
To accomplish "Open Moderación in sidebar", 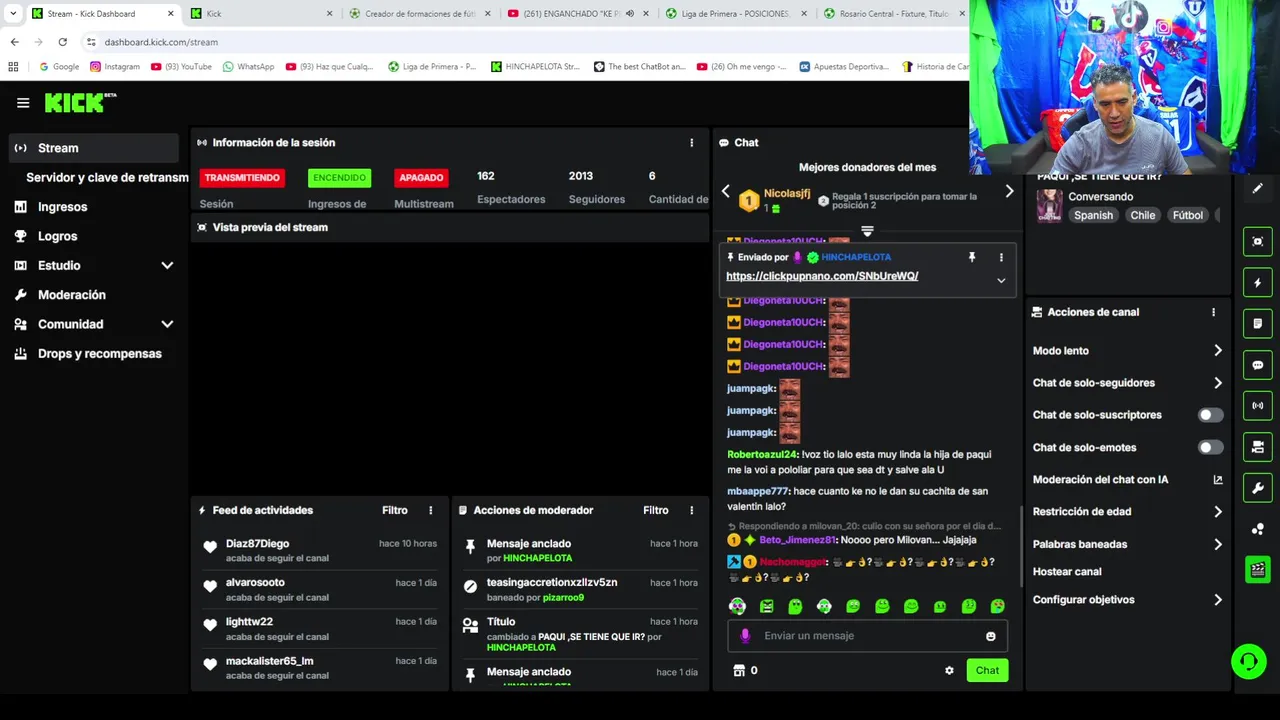I will click(x=71, y=295).
